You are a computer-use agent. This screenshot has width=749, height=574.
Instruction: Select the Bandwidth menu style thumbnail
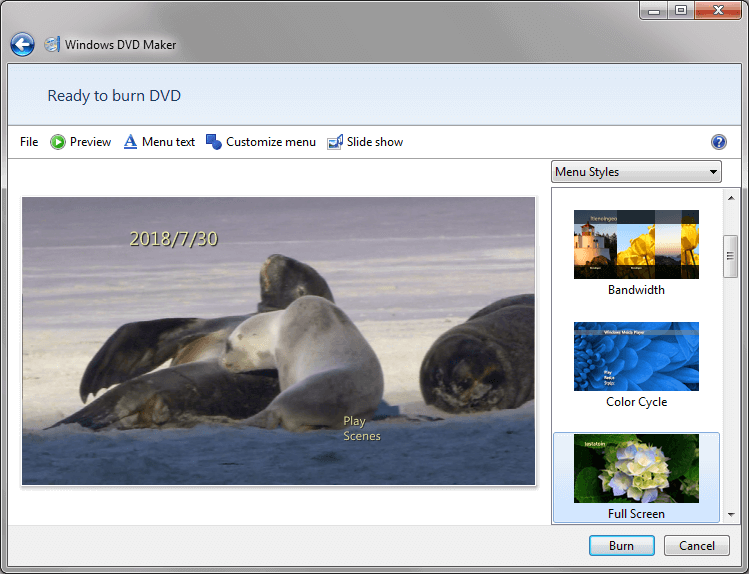pos(636,244)
